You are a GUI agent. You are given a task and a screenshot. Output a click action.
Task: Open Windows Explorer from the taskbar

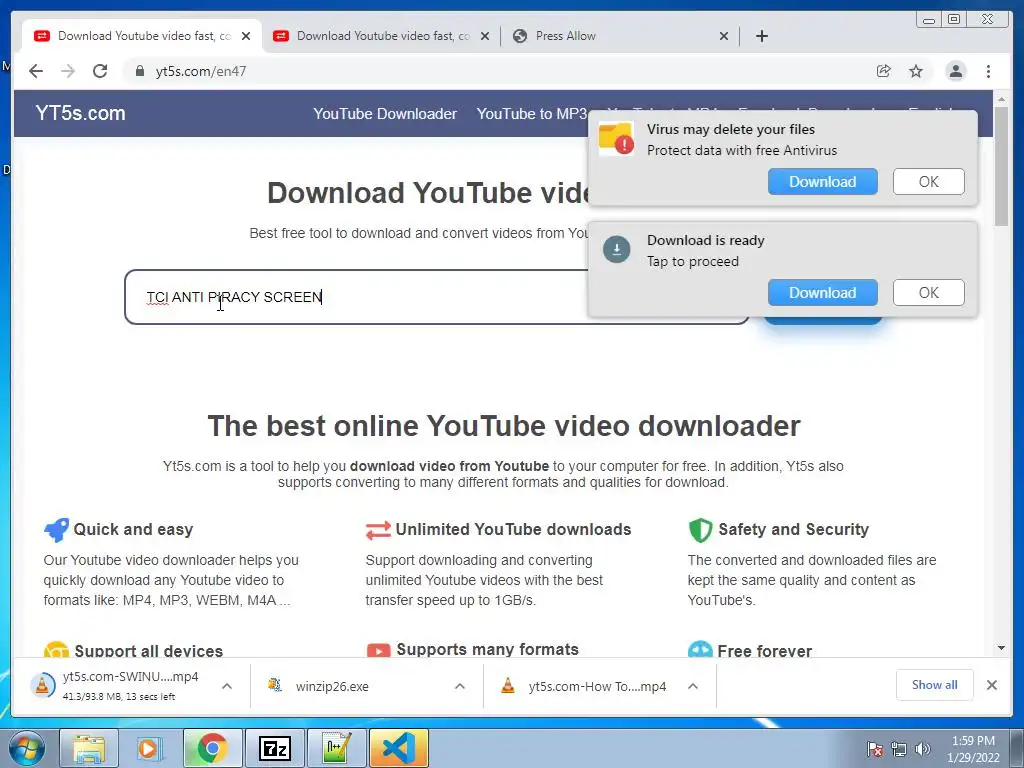[x=89, y=748]
